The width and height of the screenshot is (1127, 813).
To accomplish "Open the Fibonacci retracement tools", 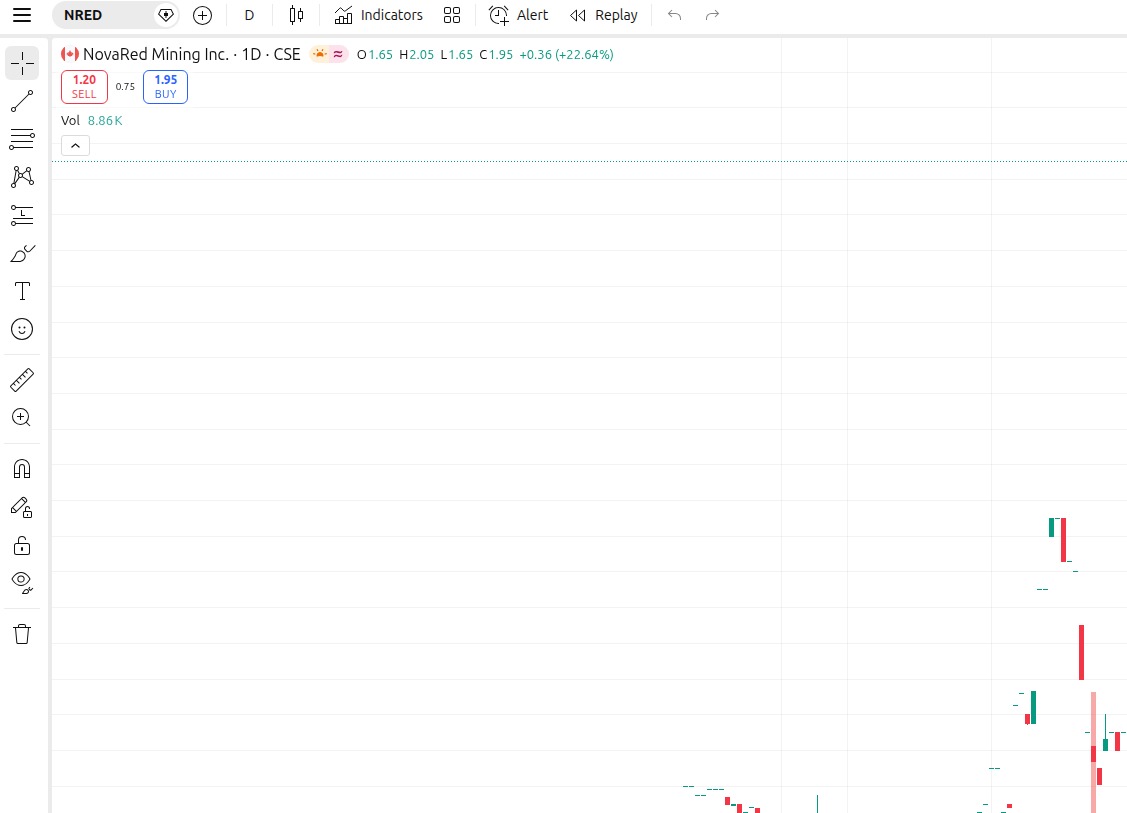I will (22, 138).
